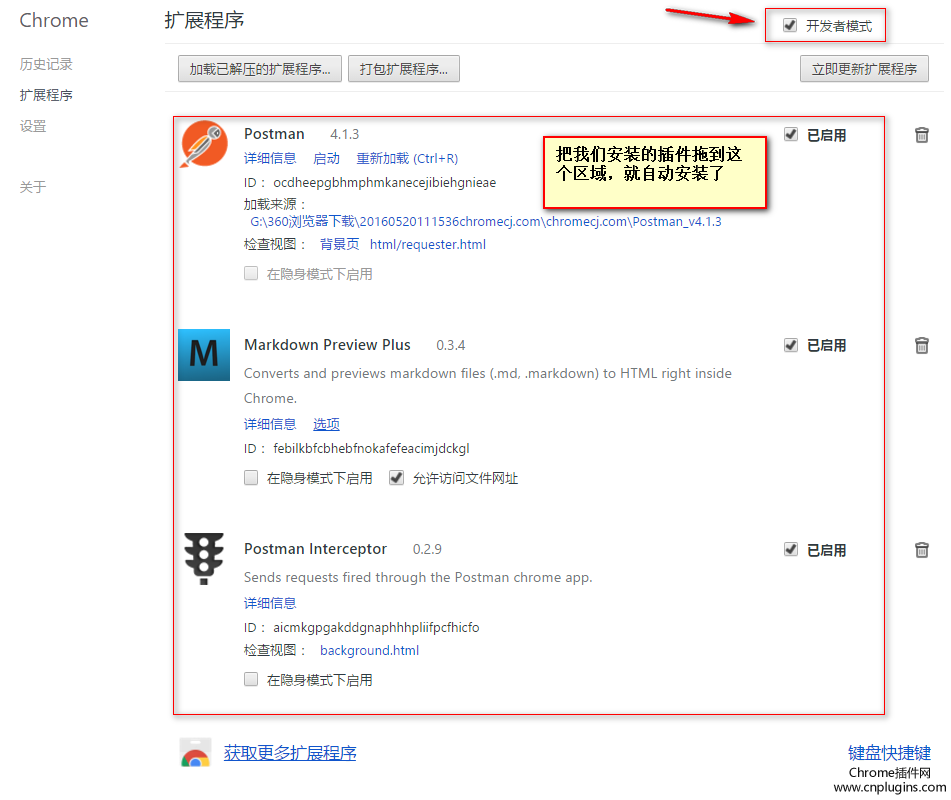Viewport: 951px width, 800px height.
Task: Click the Postman Interceptor traffic light icon
Action: point(204,558)
